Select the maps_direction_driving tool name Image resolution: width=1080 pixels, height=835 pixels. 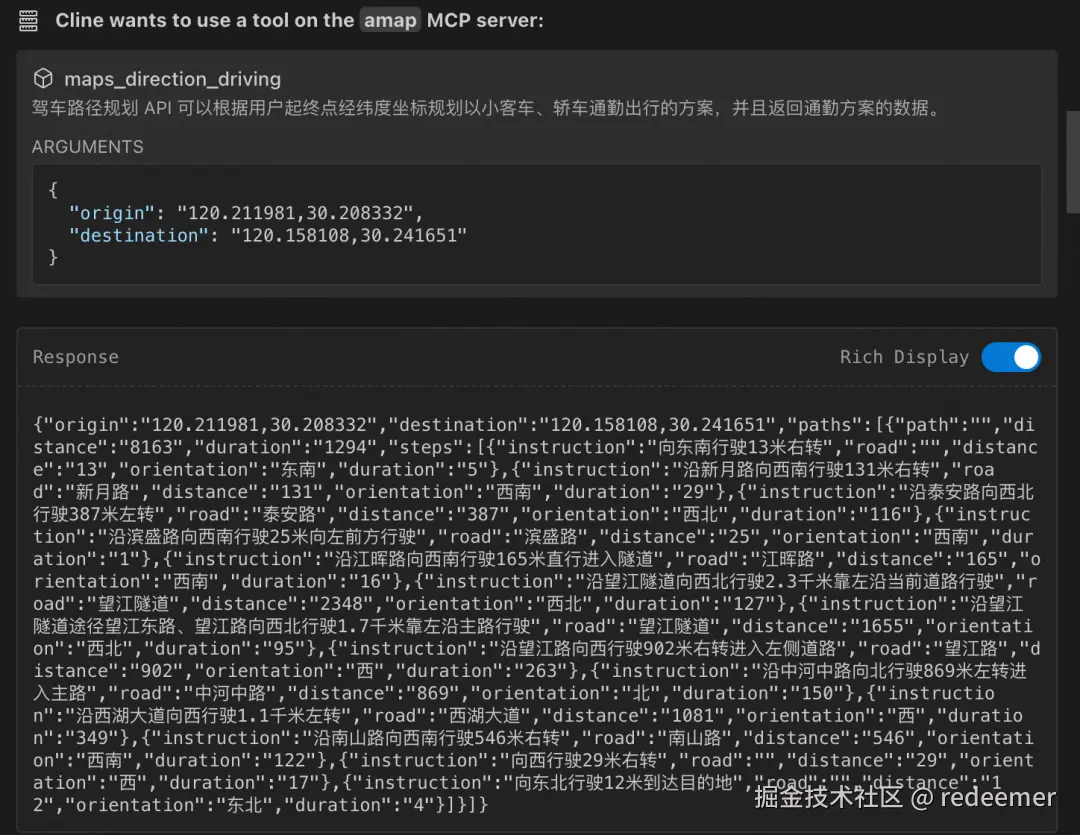(x=172, y=79)
